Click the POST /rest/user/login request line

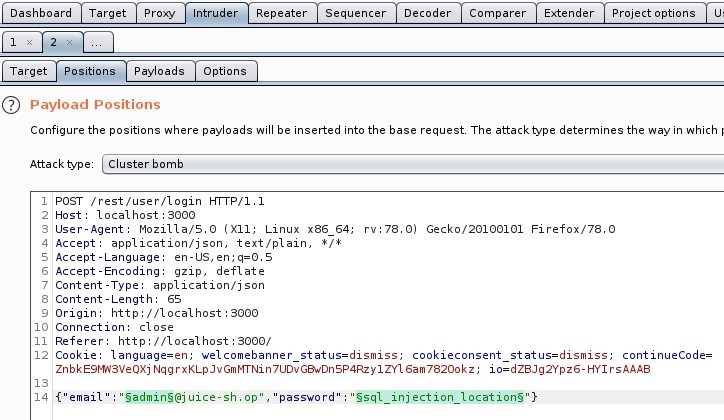[160, 201]
